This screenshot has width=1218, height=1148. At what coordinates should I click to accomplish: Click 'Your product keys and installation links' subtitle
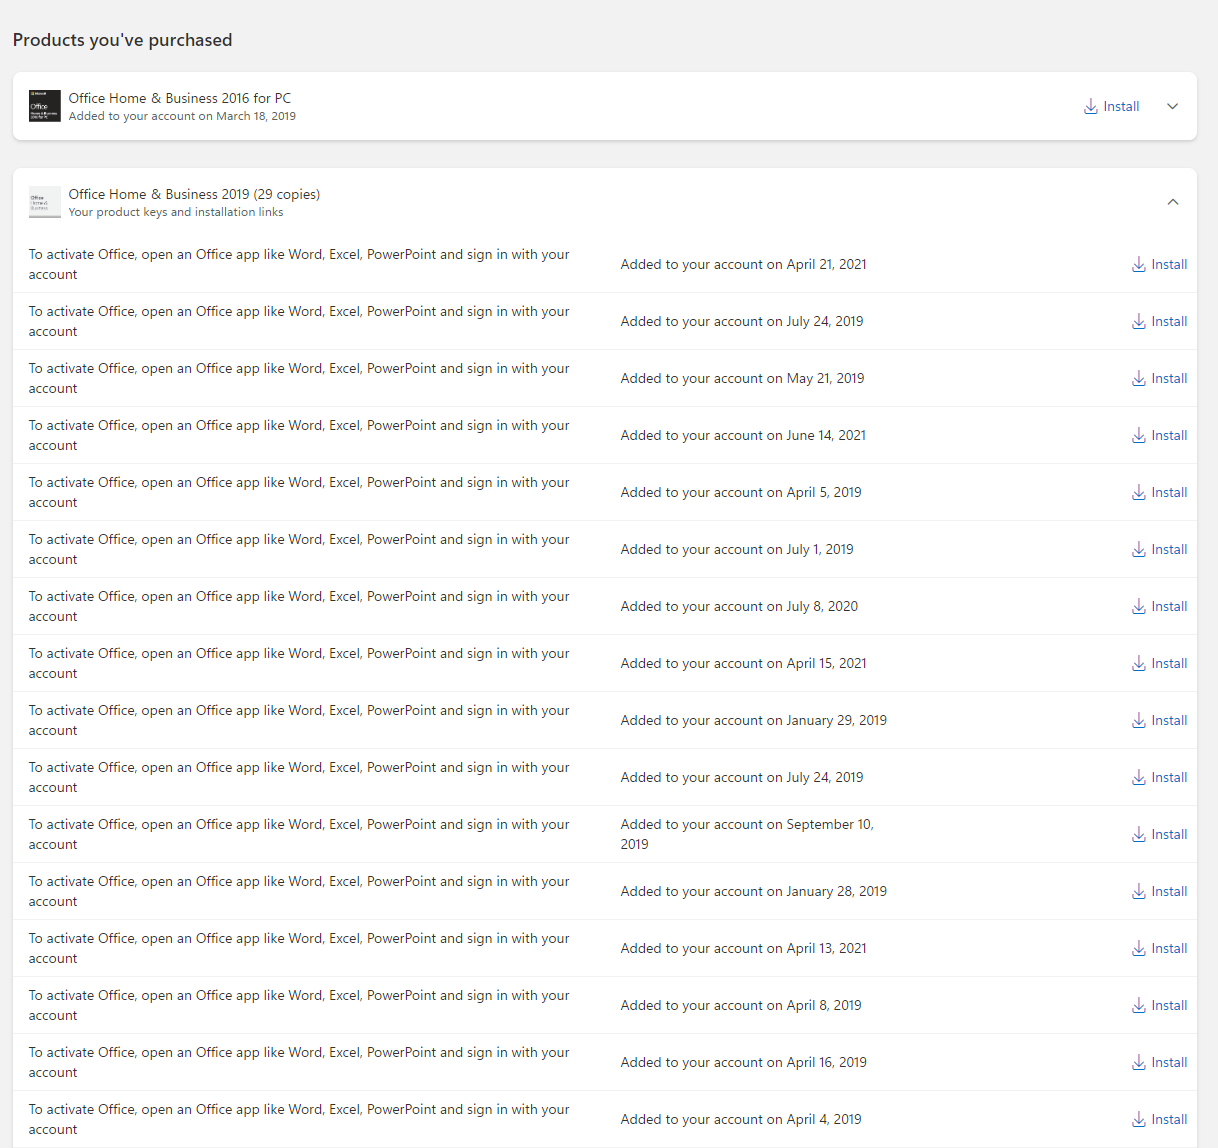click(176, 212)
